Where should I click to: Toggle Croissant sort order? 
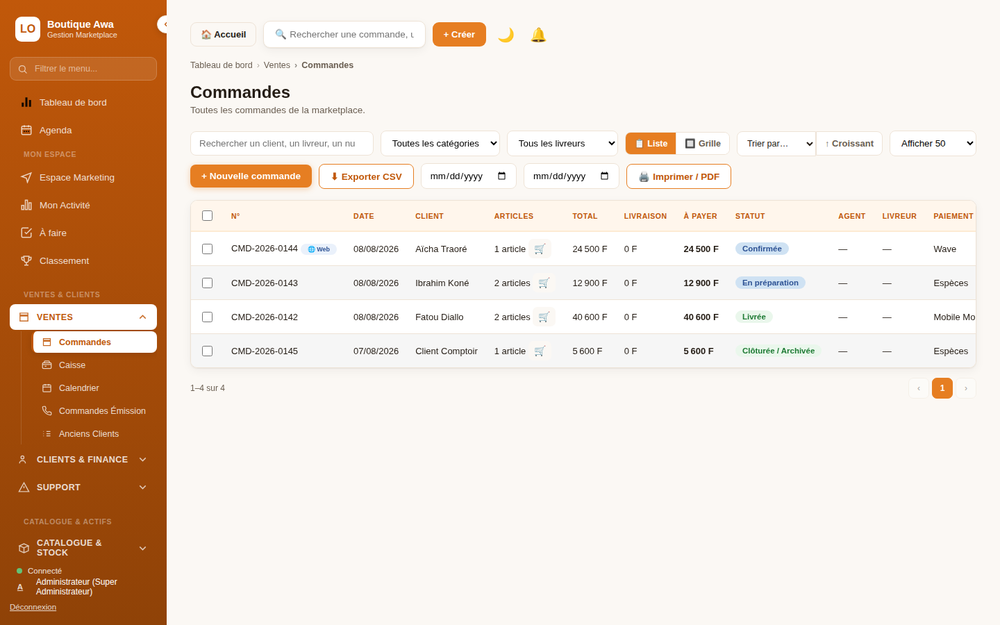(849, 143)
